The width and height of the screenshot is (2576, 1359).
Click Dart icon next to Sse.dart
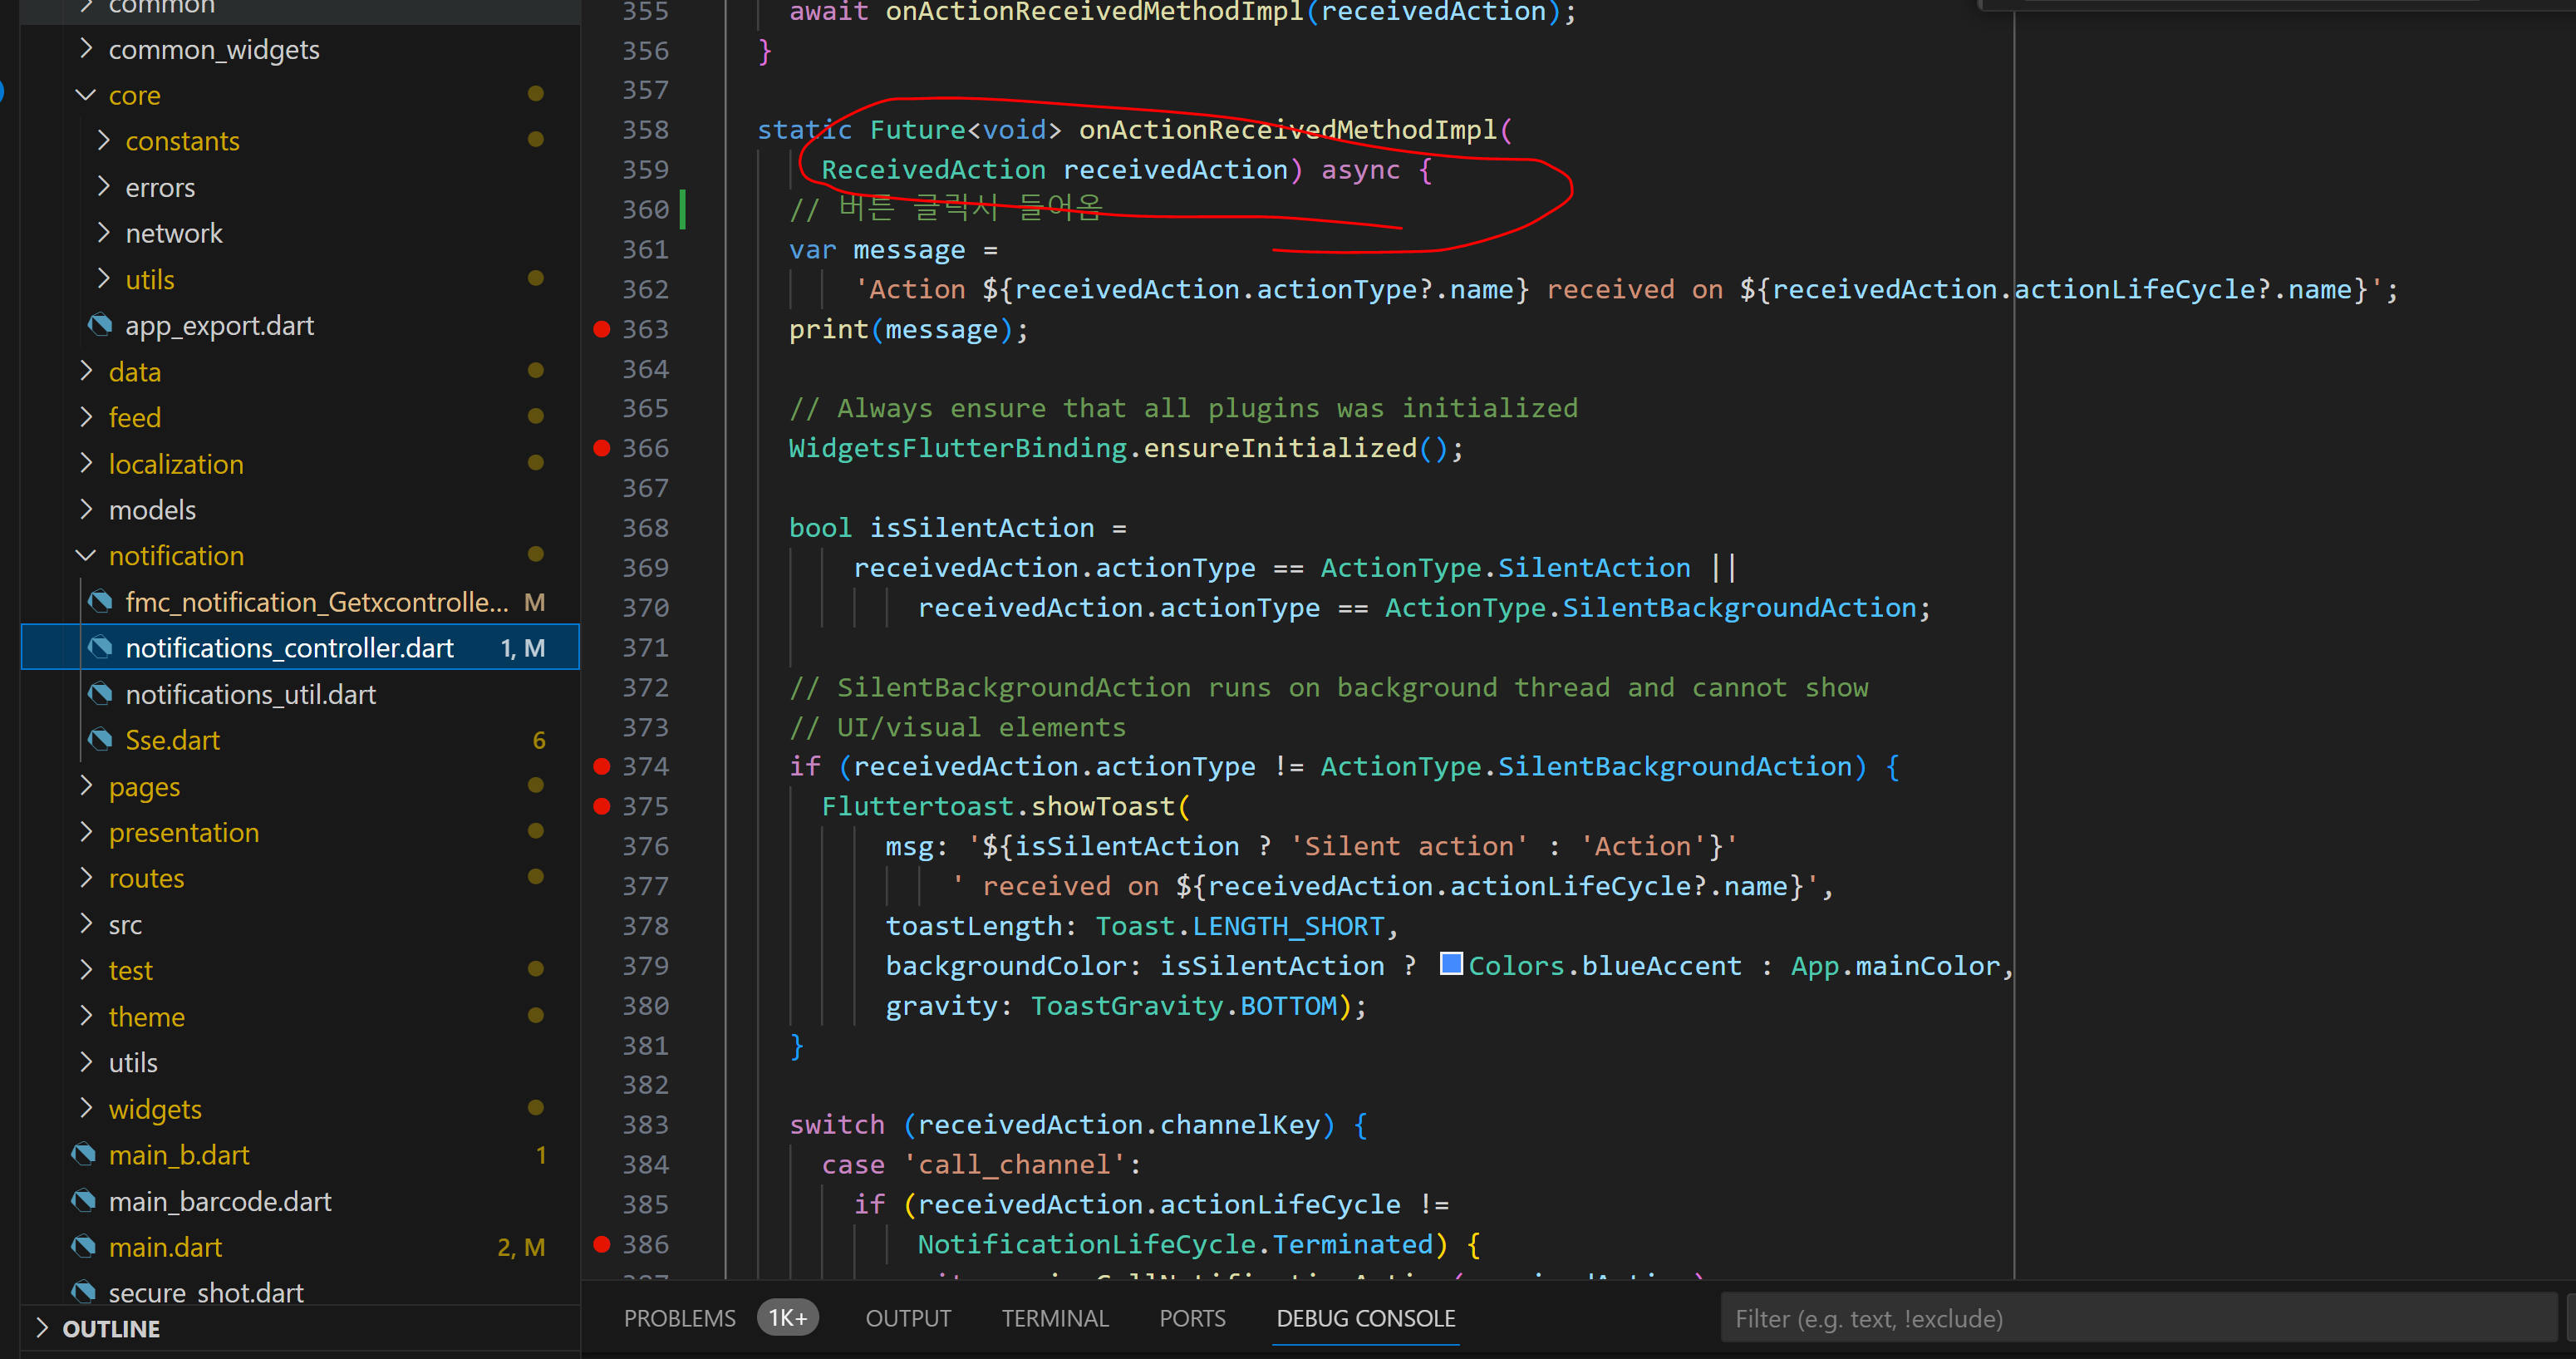(99, 740)
